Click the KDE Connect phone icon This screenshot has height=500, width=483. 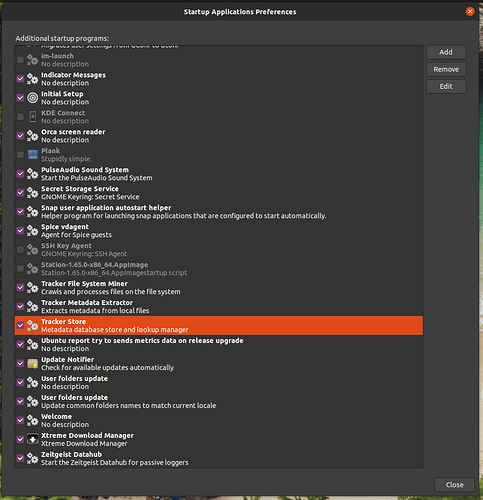(x=32, y=117)
